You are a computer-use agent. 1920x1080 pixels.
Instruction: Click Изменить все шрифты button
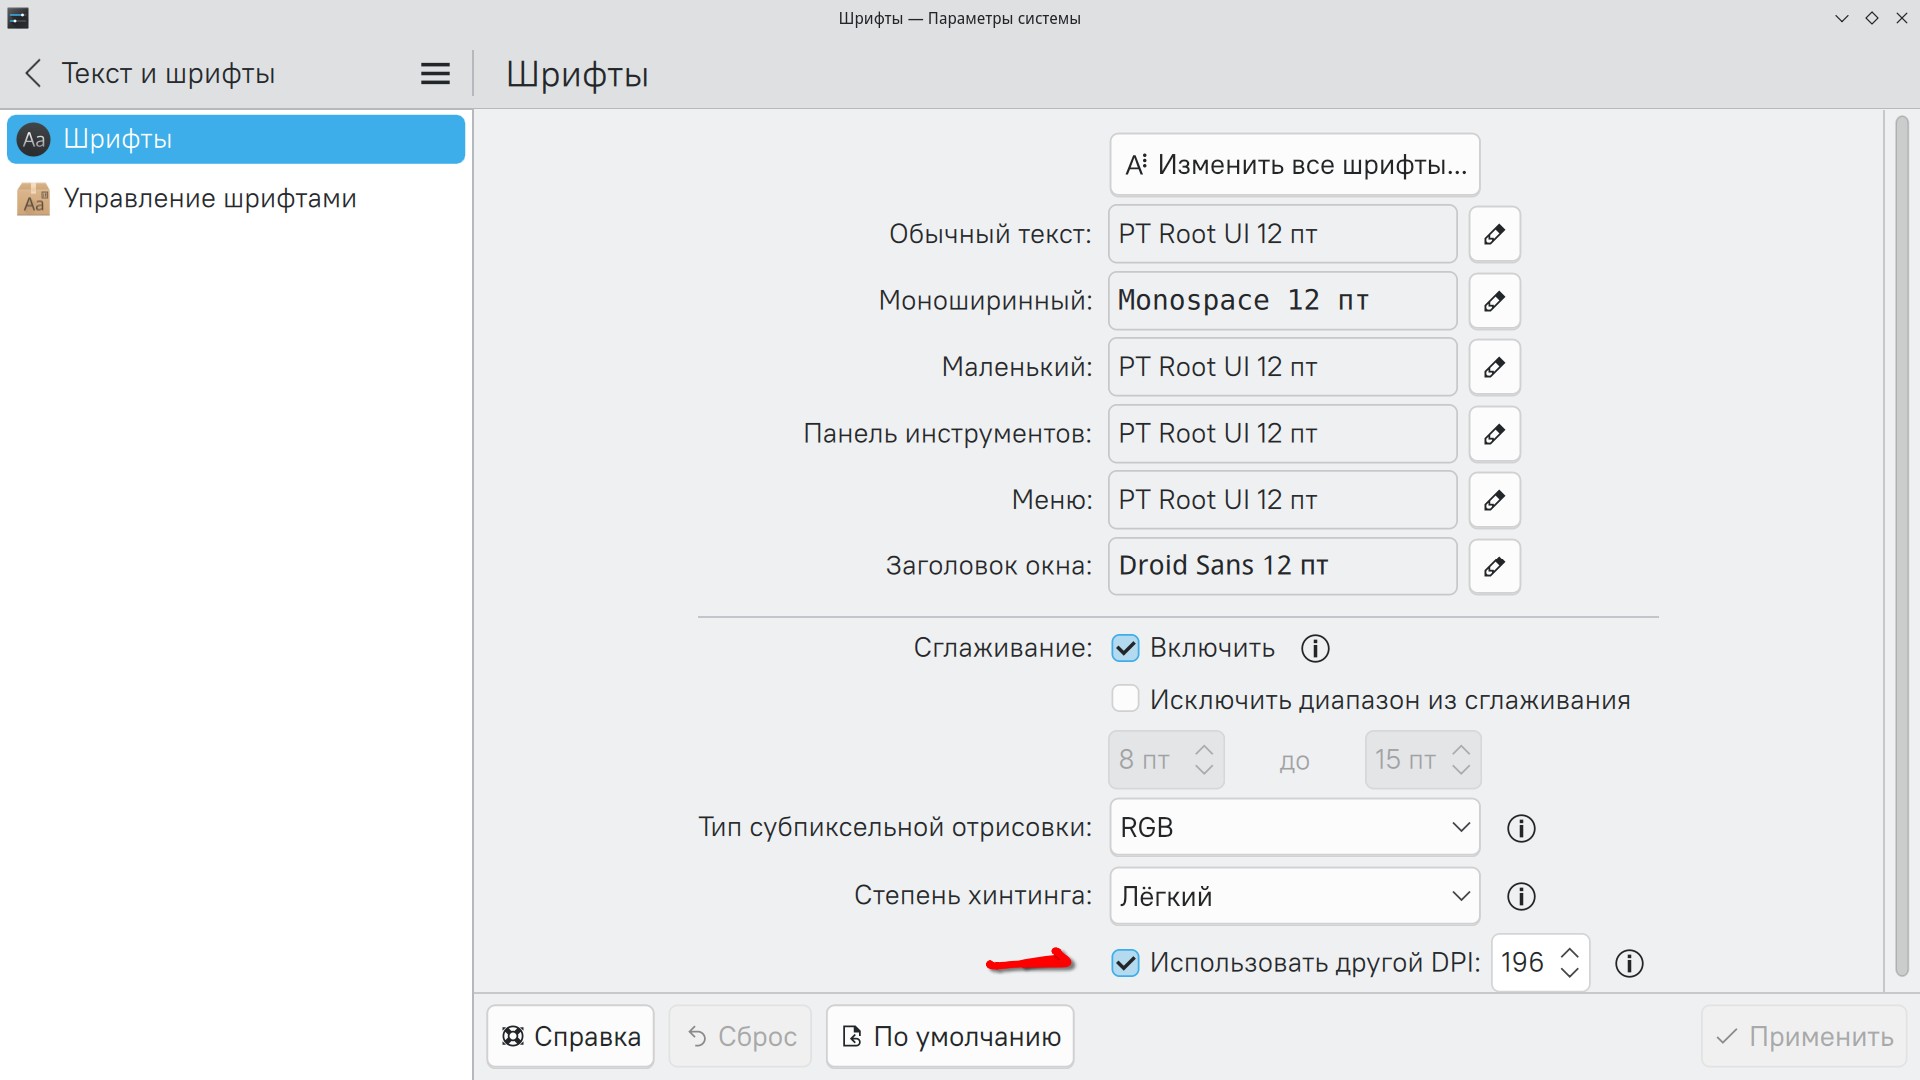(1294, 165)
